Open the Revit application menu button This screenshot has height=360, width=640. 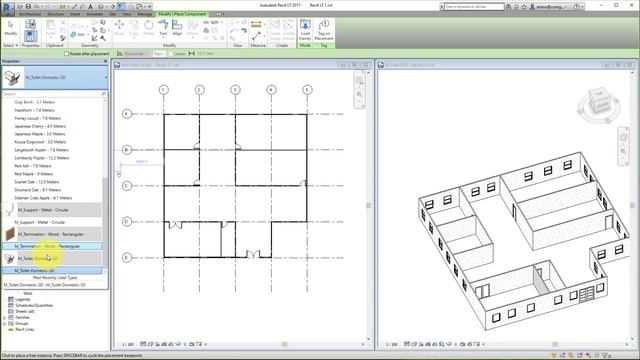click(x=7, y=9)
